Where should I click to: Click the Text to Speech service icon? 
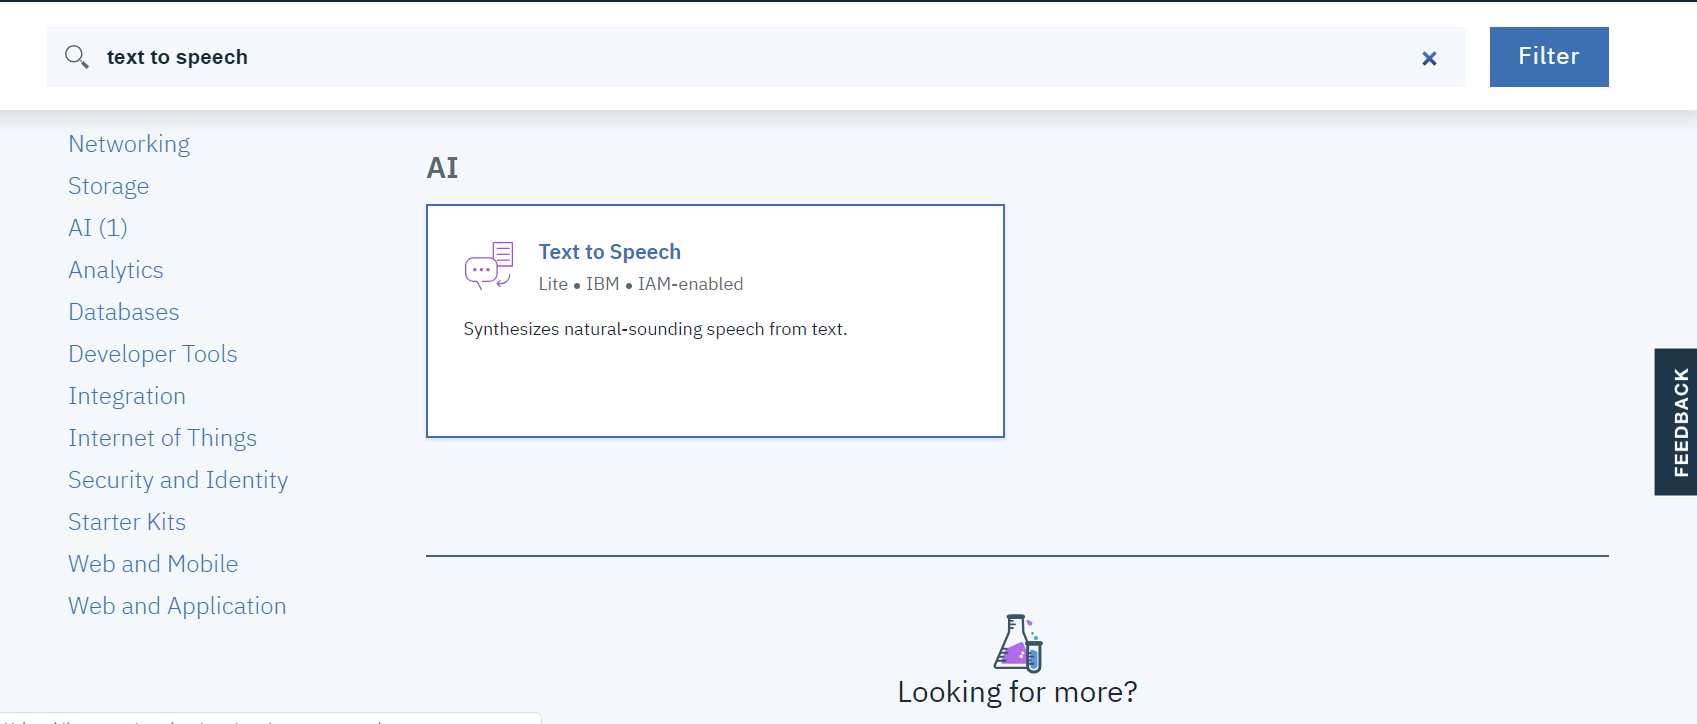(489, 266)
